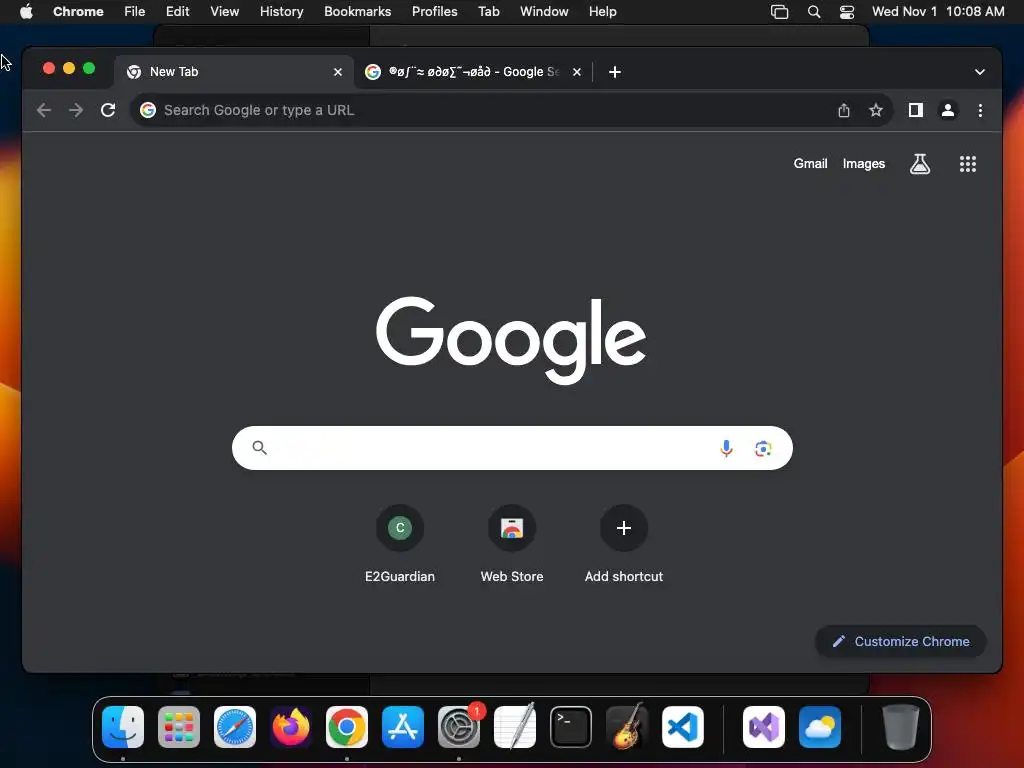The height and width of the screenshot is (768, 1024).
Task: Open the Chrome application menu
Action: pyautogui.click(x=78, y=11)
